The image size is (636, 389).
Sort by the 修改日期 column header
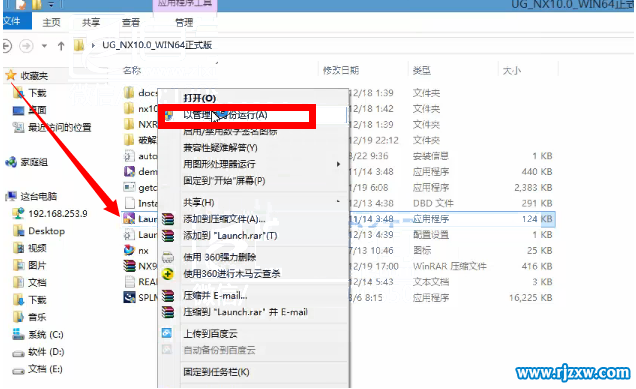tap(341, 71)
